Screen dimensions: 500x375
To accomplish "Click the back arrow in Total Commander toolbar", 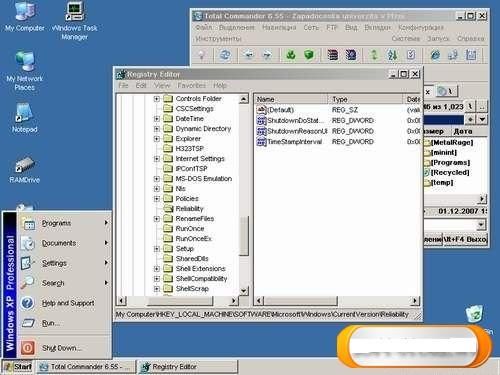I will (x=248, y=55).
